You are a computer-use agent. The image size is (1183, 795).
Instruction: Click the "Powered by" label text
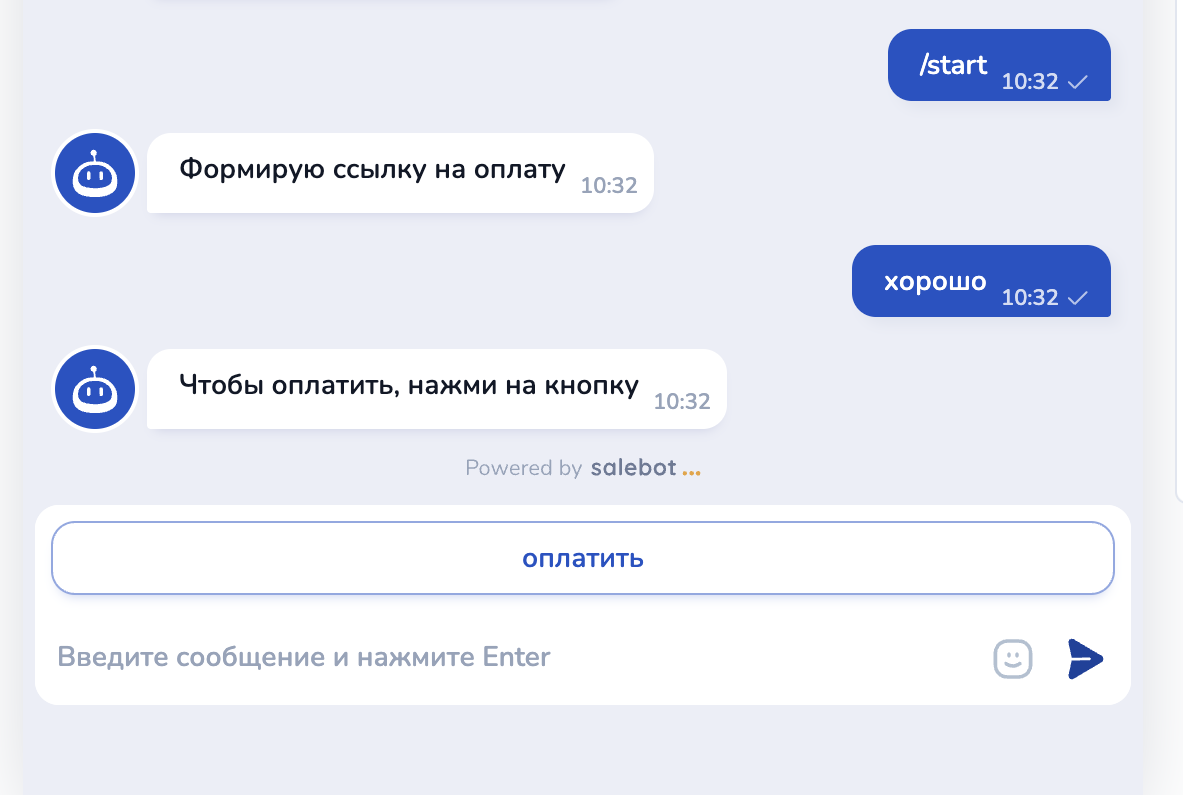pyautogui.click(x=523, y=468)
